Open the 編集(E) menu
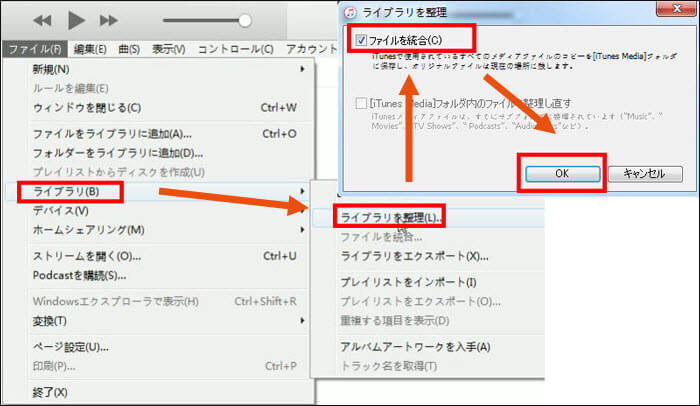This screenshot has height=406, width=700. point(90,48)
